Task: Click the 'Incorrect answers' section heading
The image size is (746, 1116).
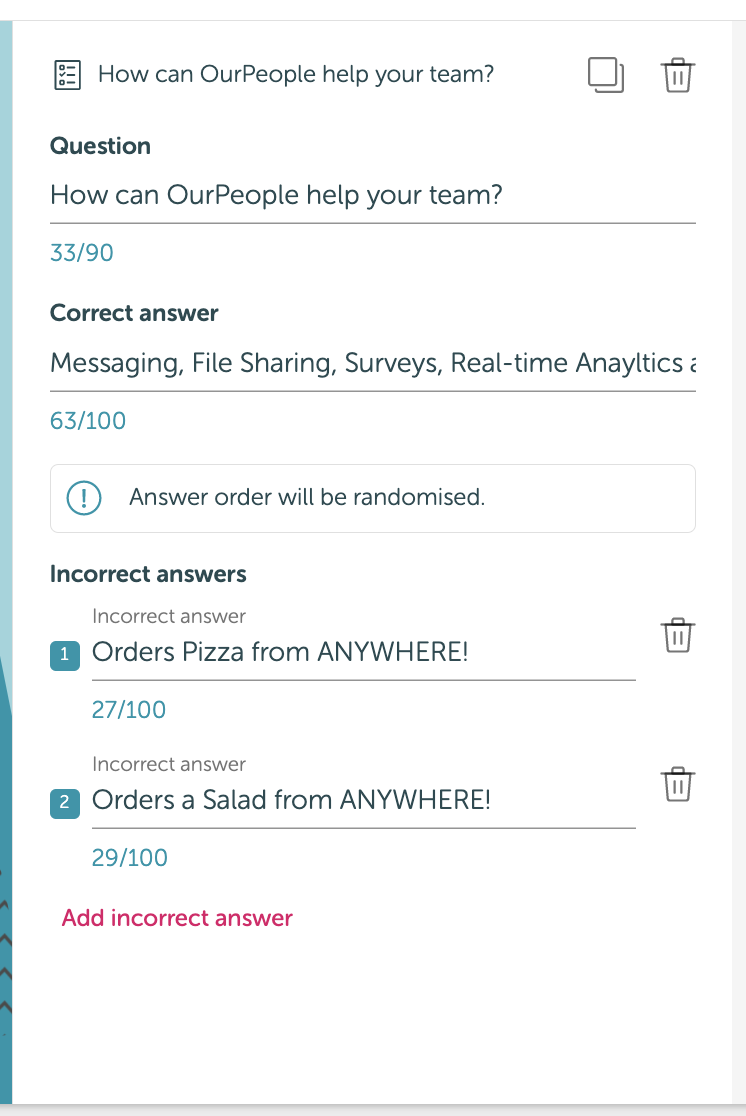Action: coord(148,574)
